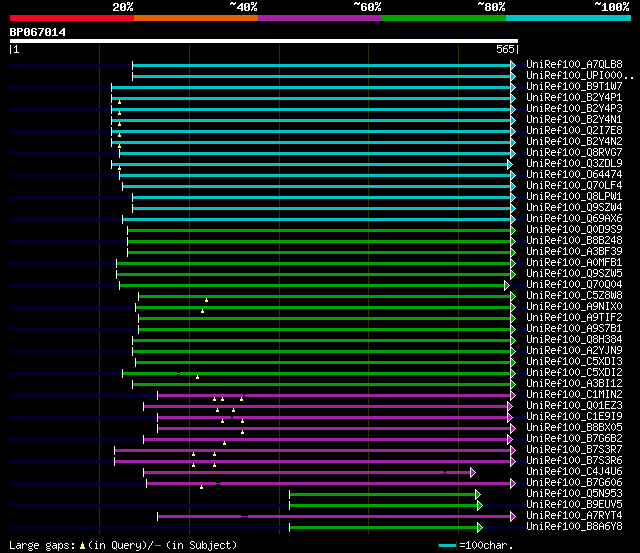Select the label UniRef100_Q01EZ3
Screen dimensions: 640x553
[x=574, y=406]
